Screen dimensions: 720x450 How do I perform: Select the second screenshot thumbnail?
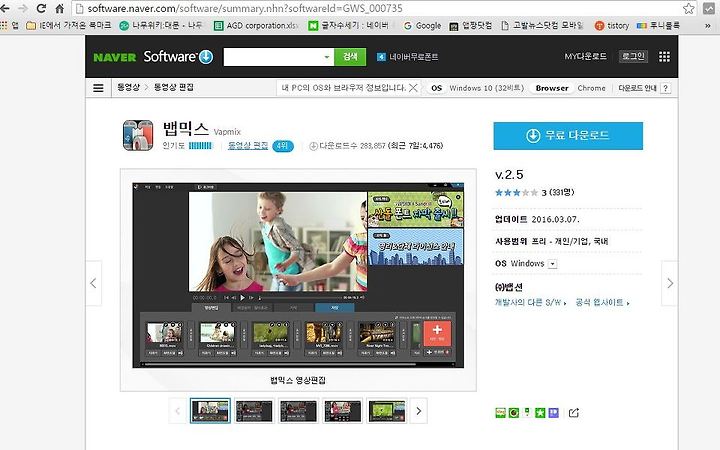coord(254,411)
